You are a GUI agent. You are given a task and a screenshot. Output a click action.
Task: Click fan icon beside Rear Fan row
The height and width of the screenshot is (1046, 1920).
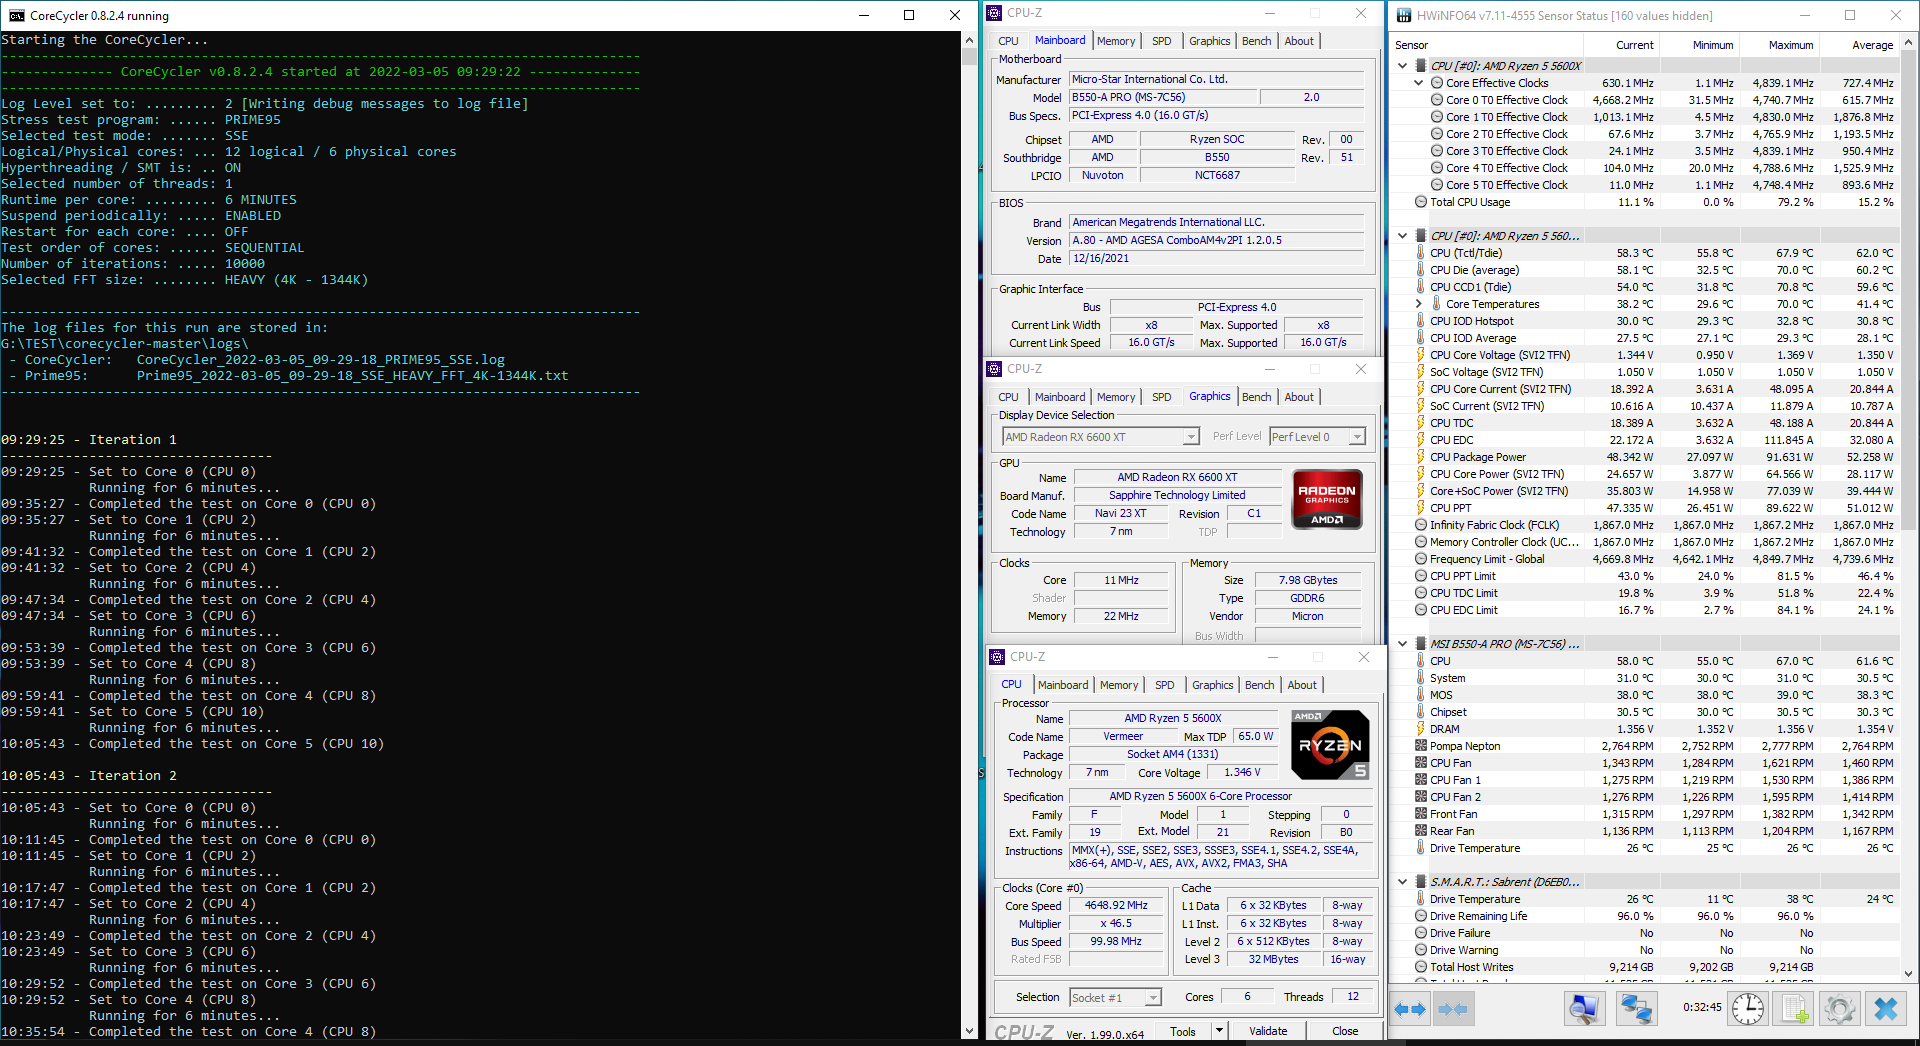(1421, 831)
